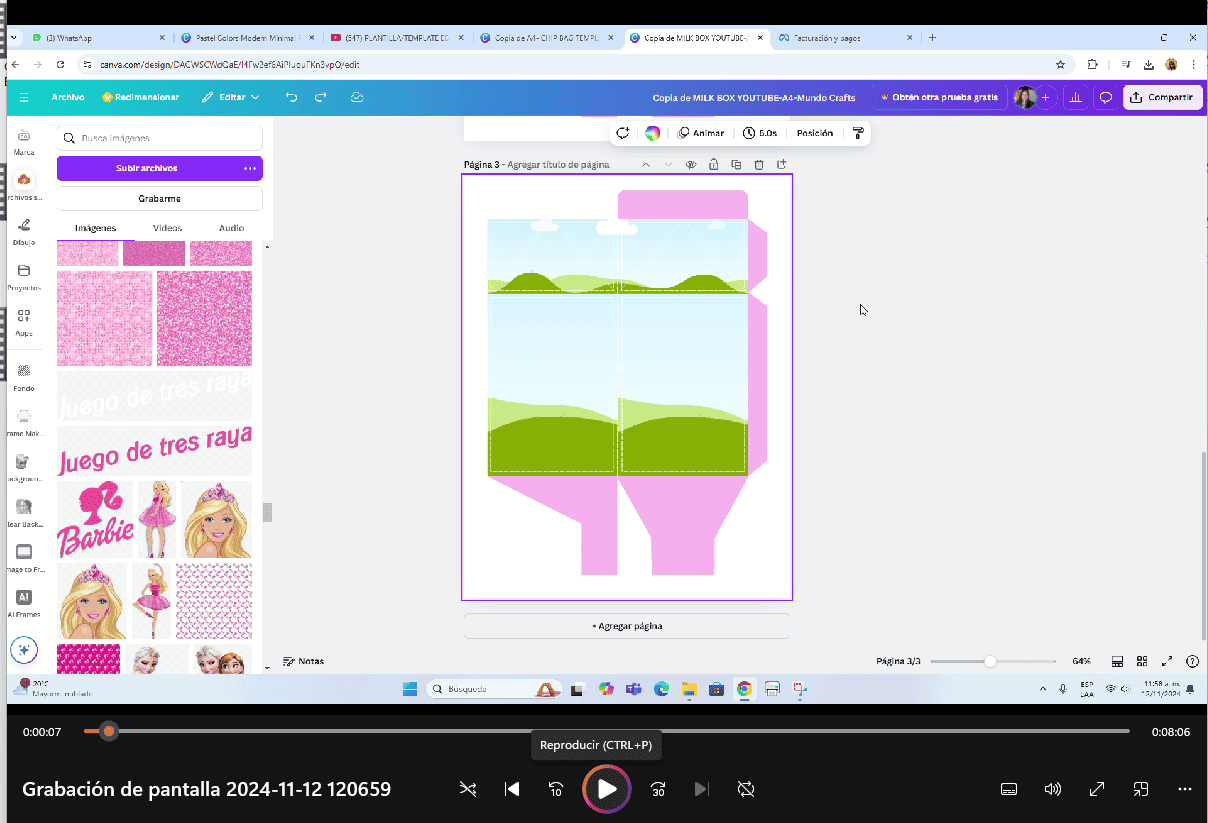Click Agregar título de página field
1208x823 pixels.
[x=559, y=164]
